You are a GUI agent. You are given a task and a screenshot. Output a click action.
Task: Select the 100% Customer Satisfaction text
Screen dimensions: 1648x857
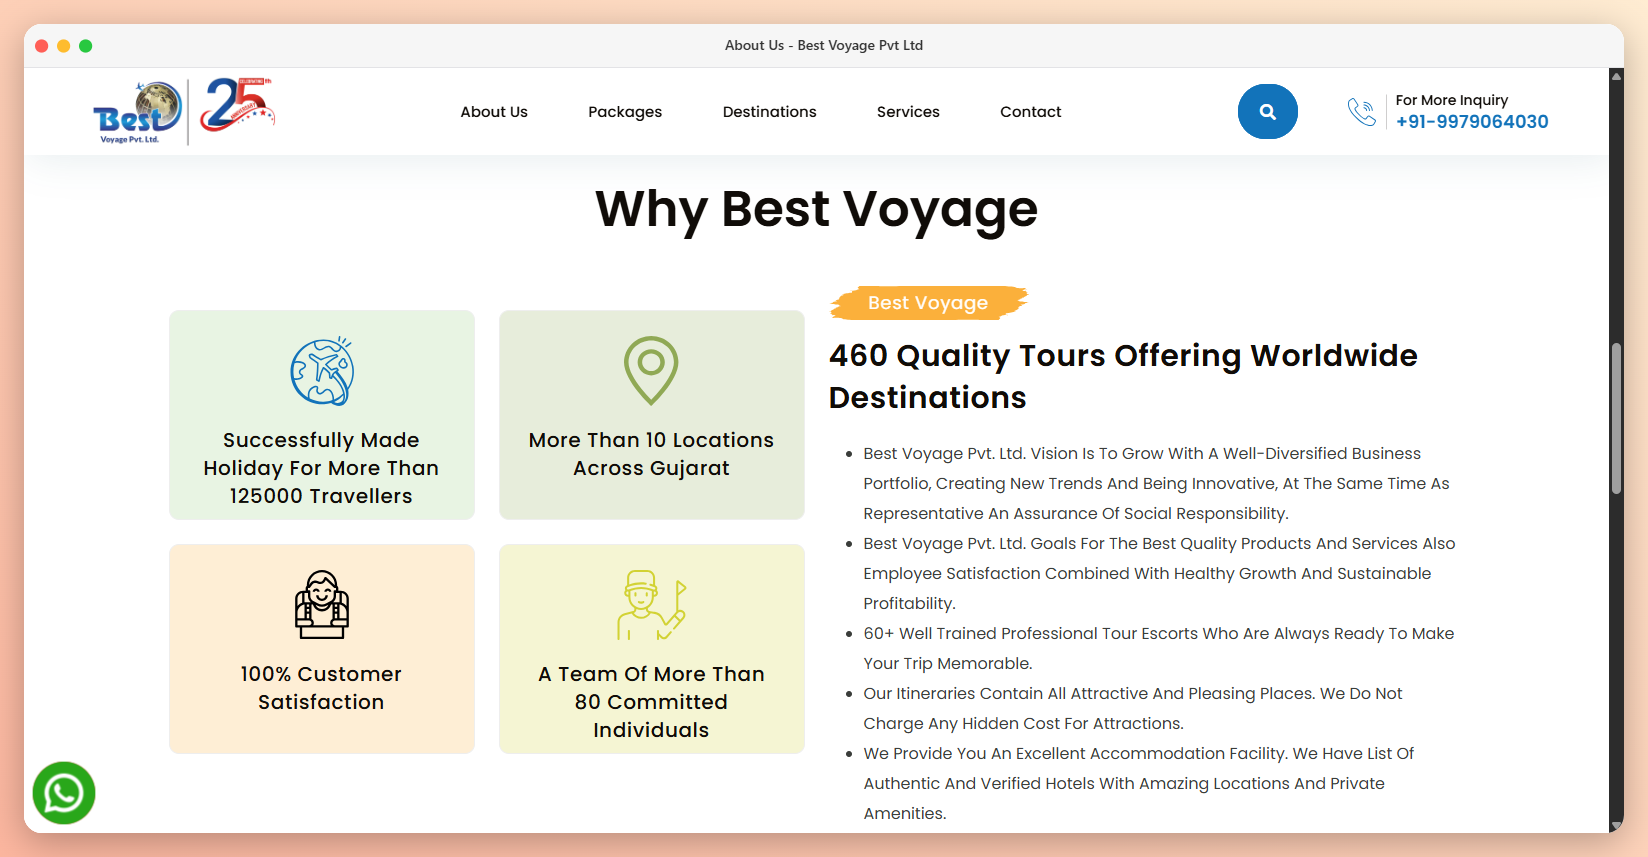(321, 688)
